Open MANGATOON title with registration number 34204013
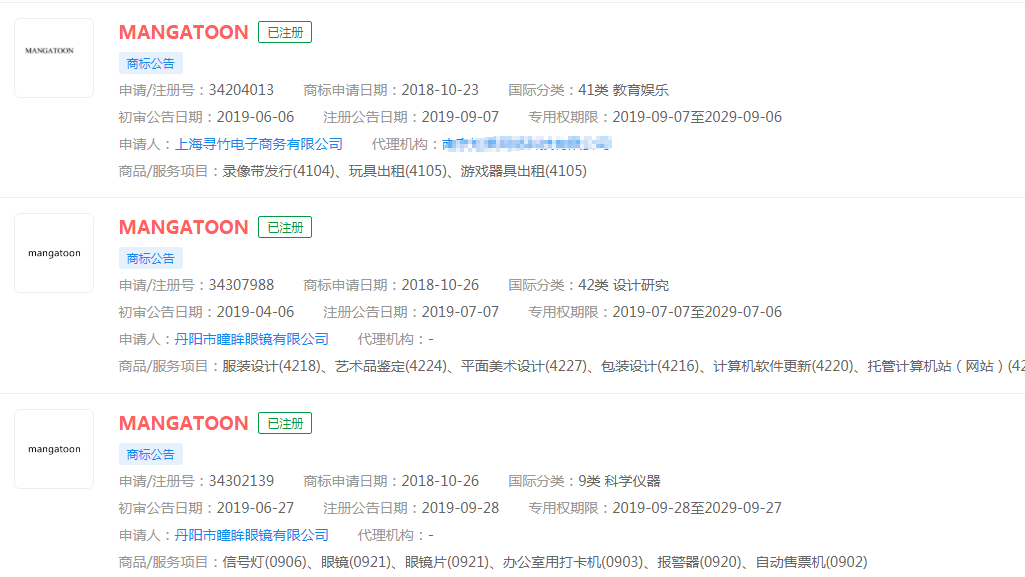This screenshot has width=1025, height=577. pyautogui.click(x=184, y=32)
